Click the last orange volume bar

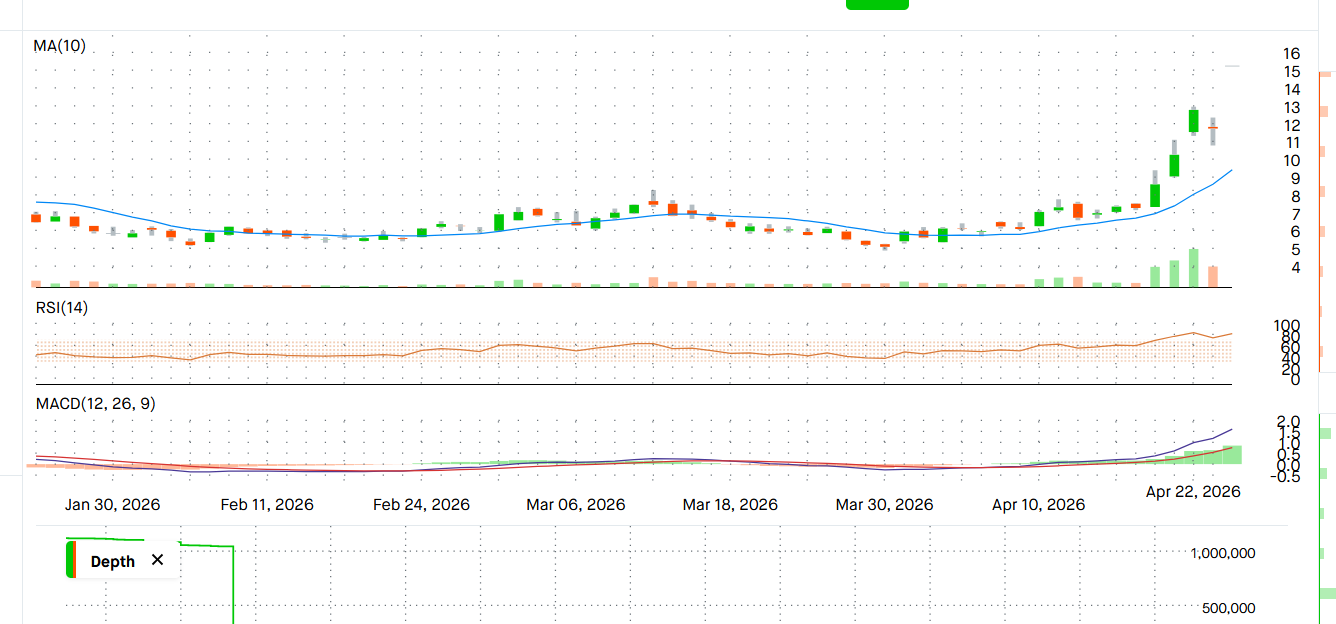1213,277
